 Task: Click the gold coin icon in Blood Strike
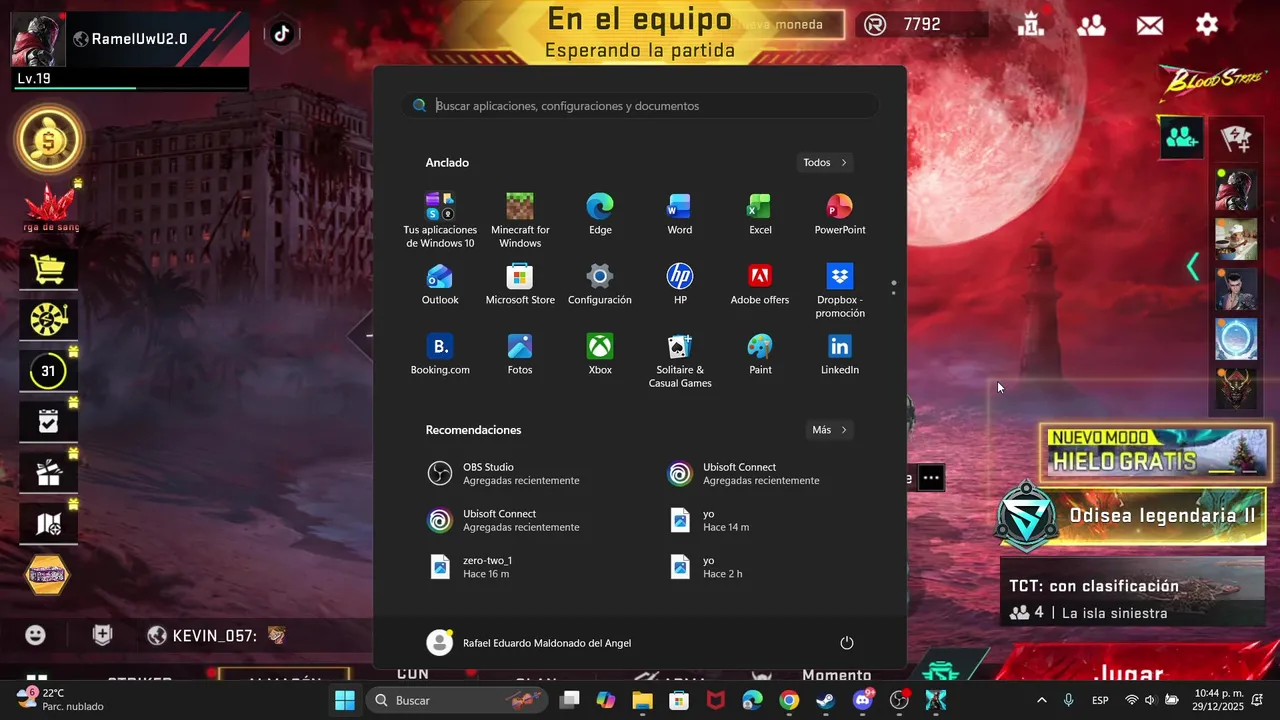click(x=48, y=138)
